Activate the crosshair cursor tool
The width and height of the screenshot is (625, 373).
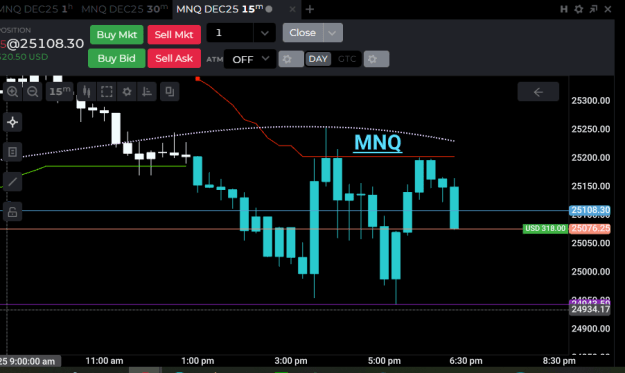coord(12,122)
